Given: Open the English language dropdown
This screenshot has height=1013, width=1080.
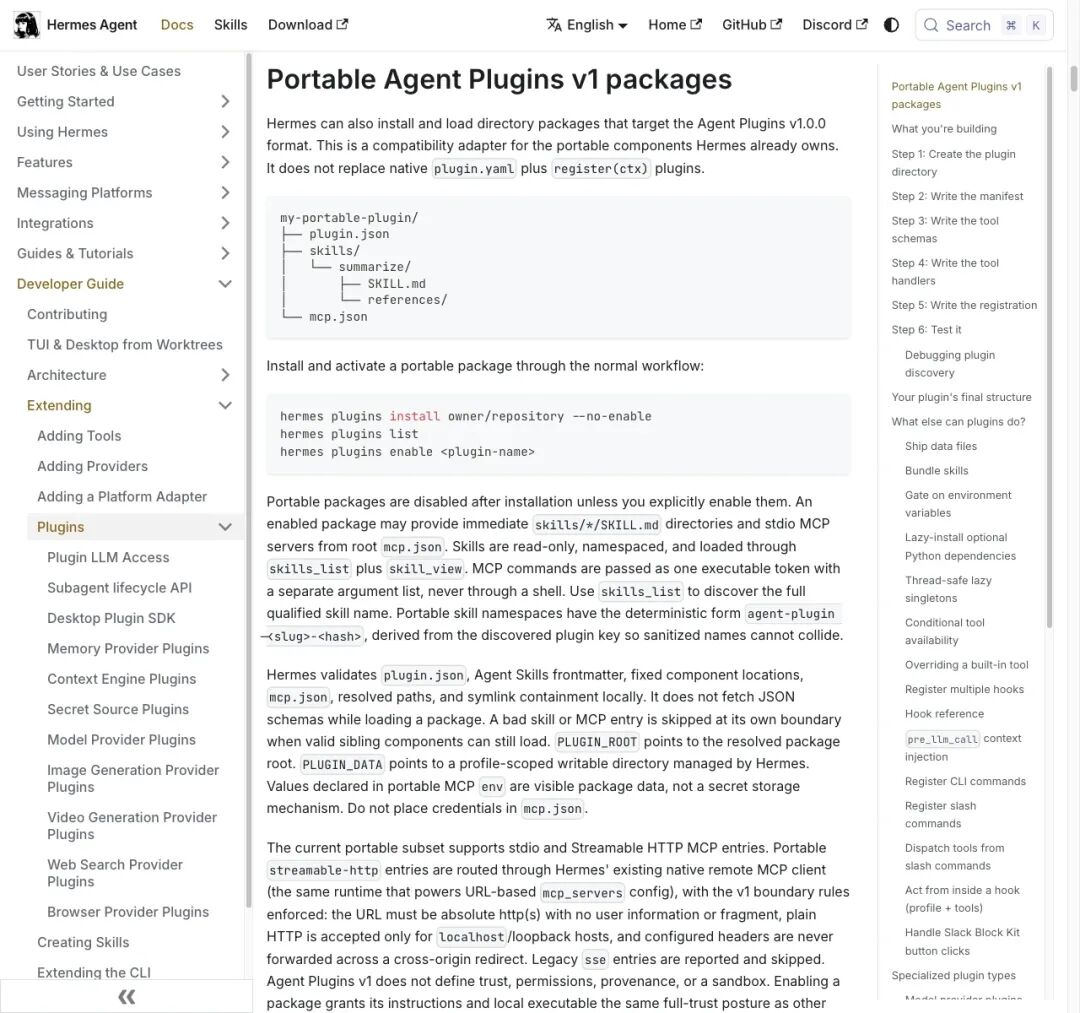Looking at the screenshot, I should 587,25.
